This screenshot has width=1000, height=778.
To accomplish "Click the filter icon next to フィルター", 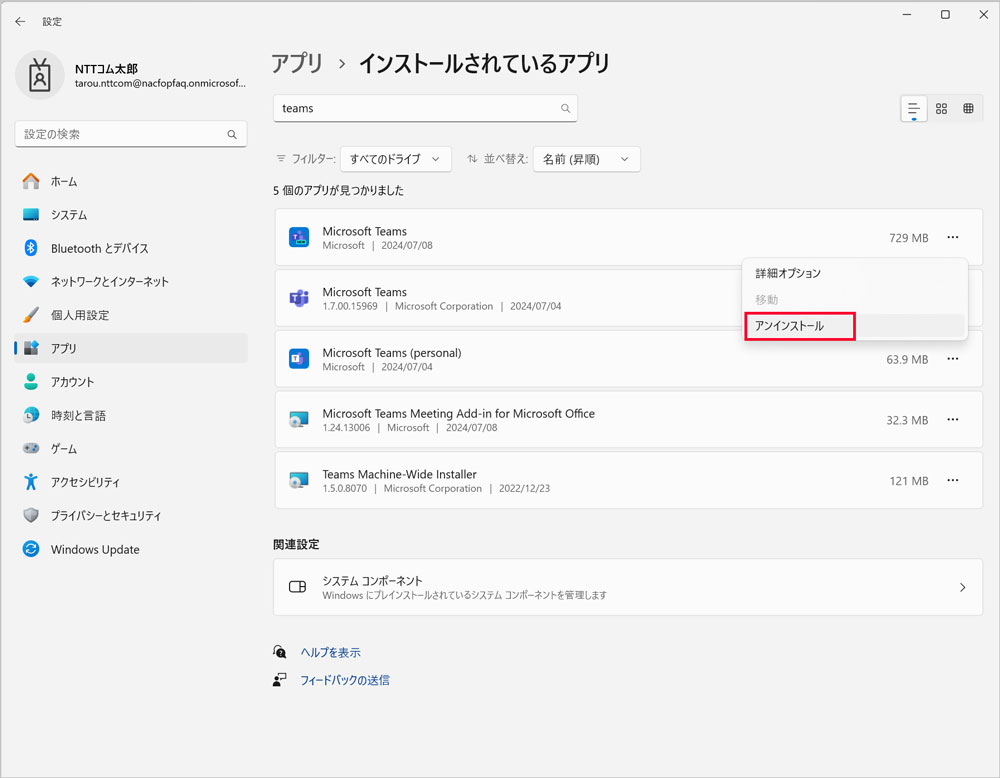I will (281, 159).
